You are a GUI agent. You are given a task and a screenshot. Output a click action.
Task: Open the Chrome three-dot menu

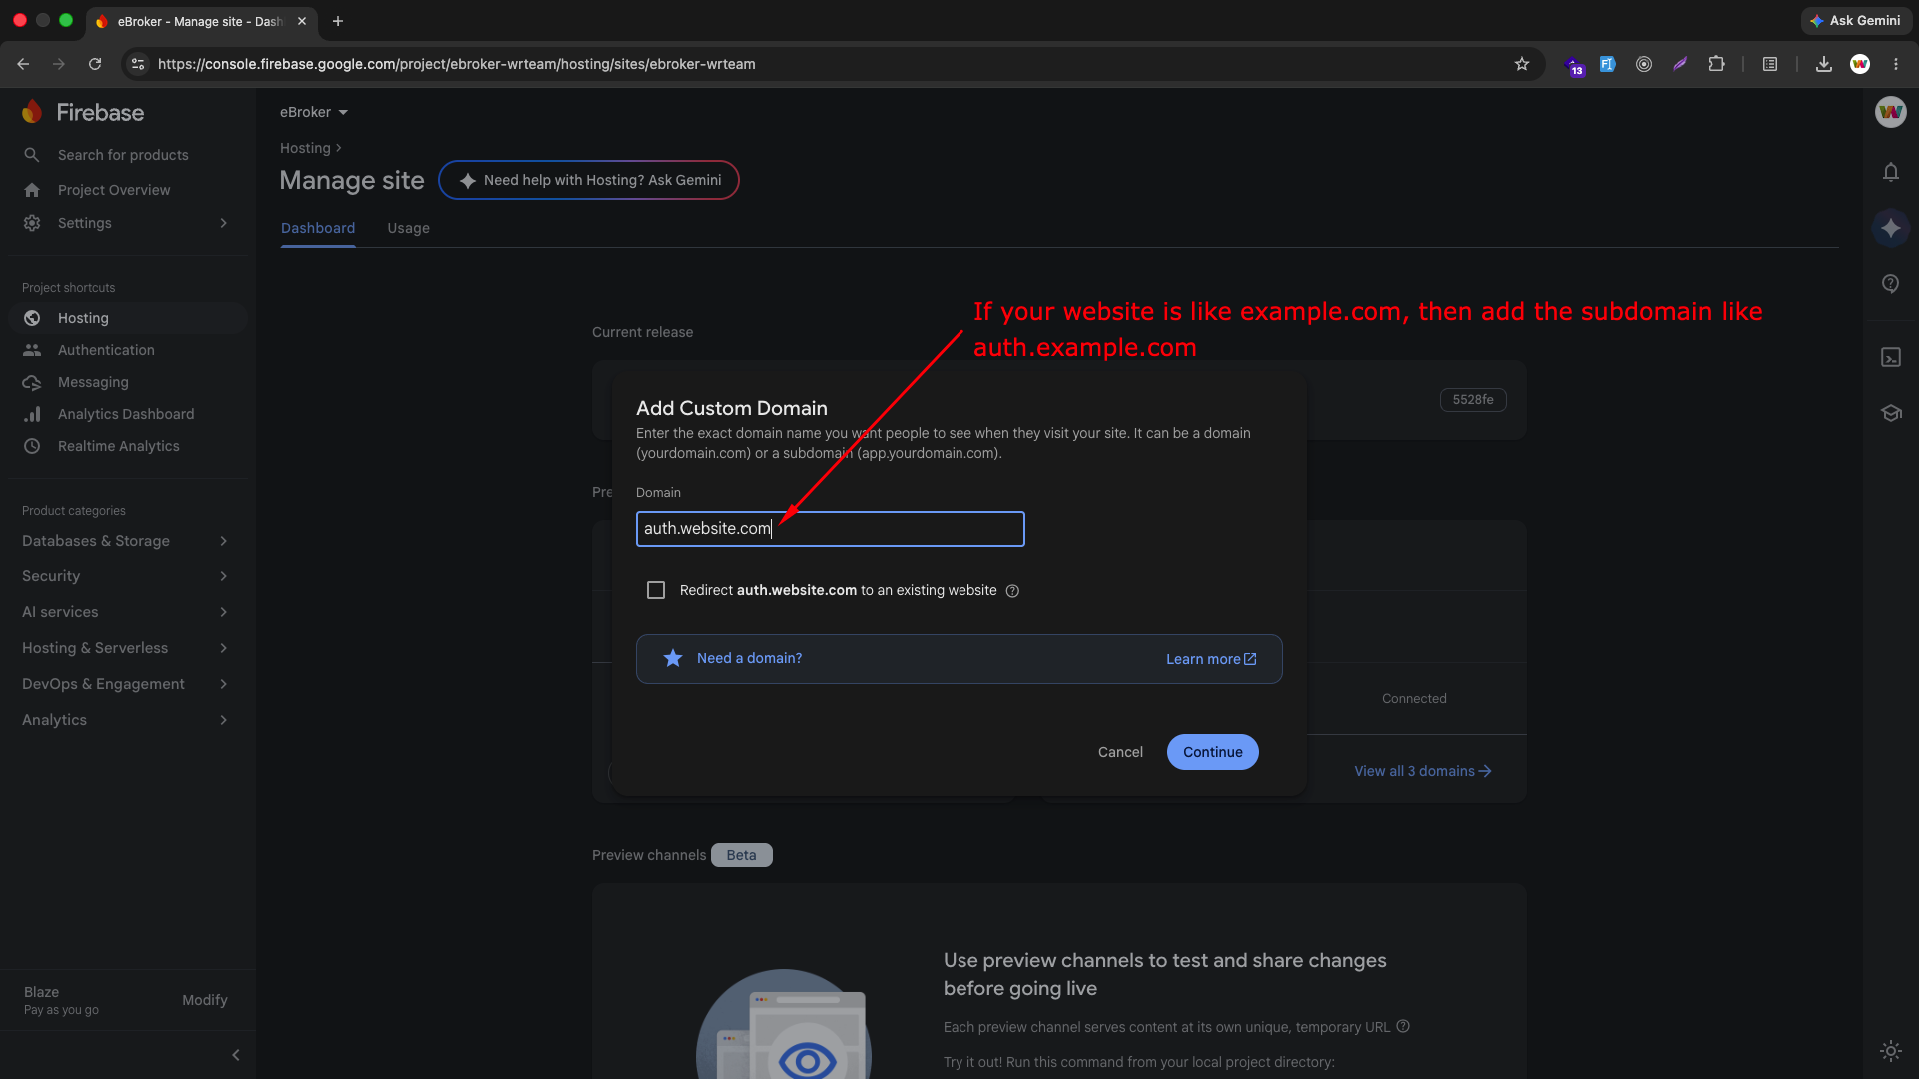pyautogui.click(x=1896, y=64)
